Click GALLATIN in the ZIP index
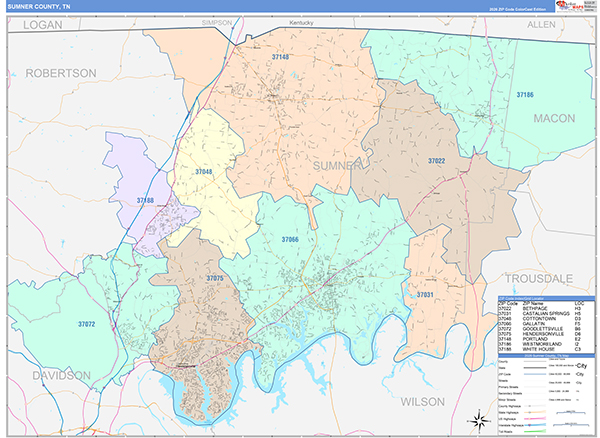Viewport: 600px width, 438px height. pyautogui.click(x=534, y=324)
